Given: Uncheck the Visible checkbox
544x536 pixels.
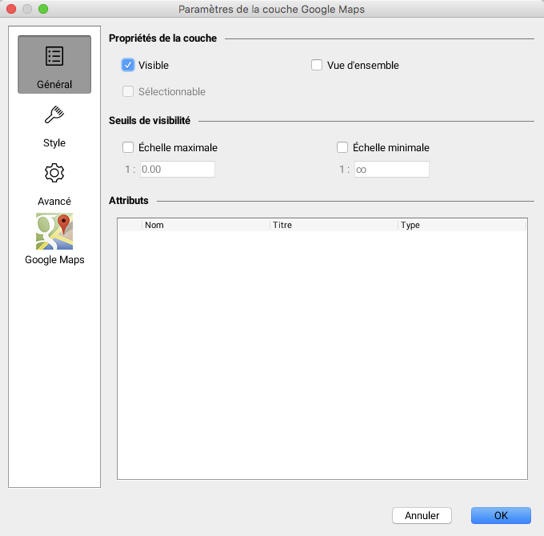Looking at the screenshot, I should [128, 65].
